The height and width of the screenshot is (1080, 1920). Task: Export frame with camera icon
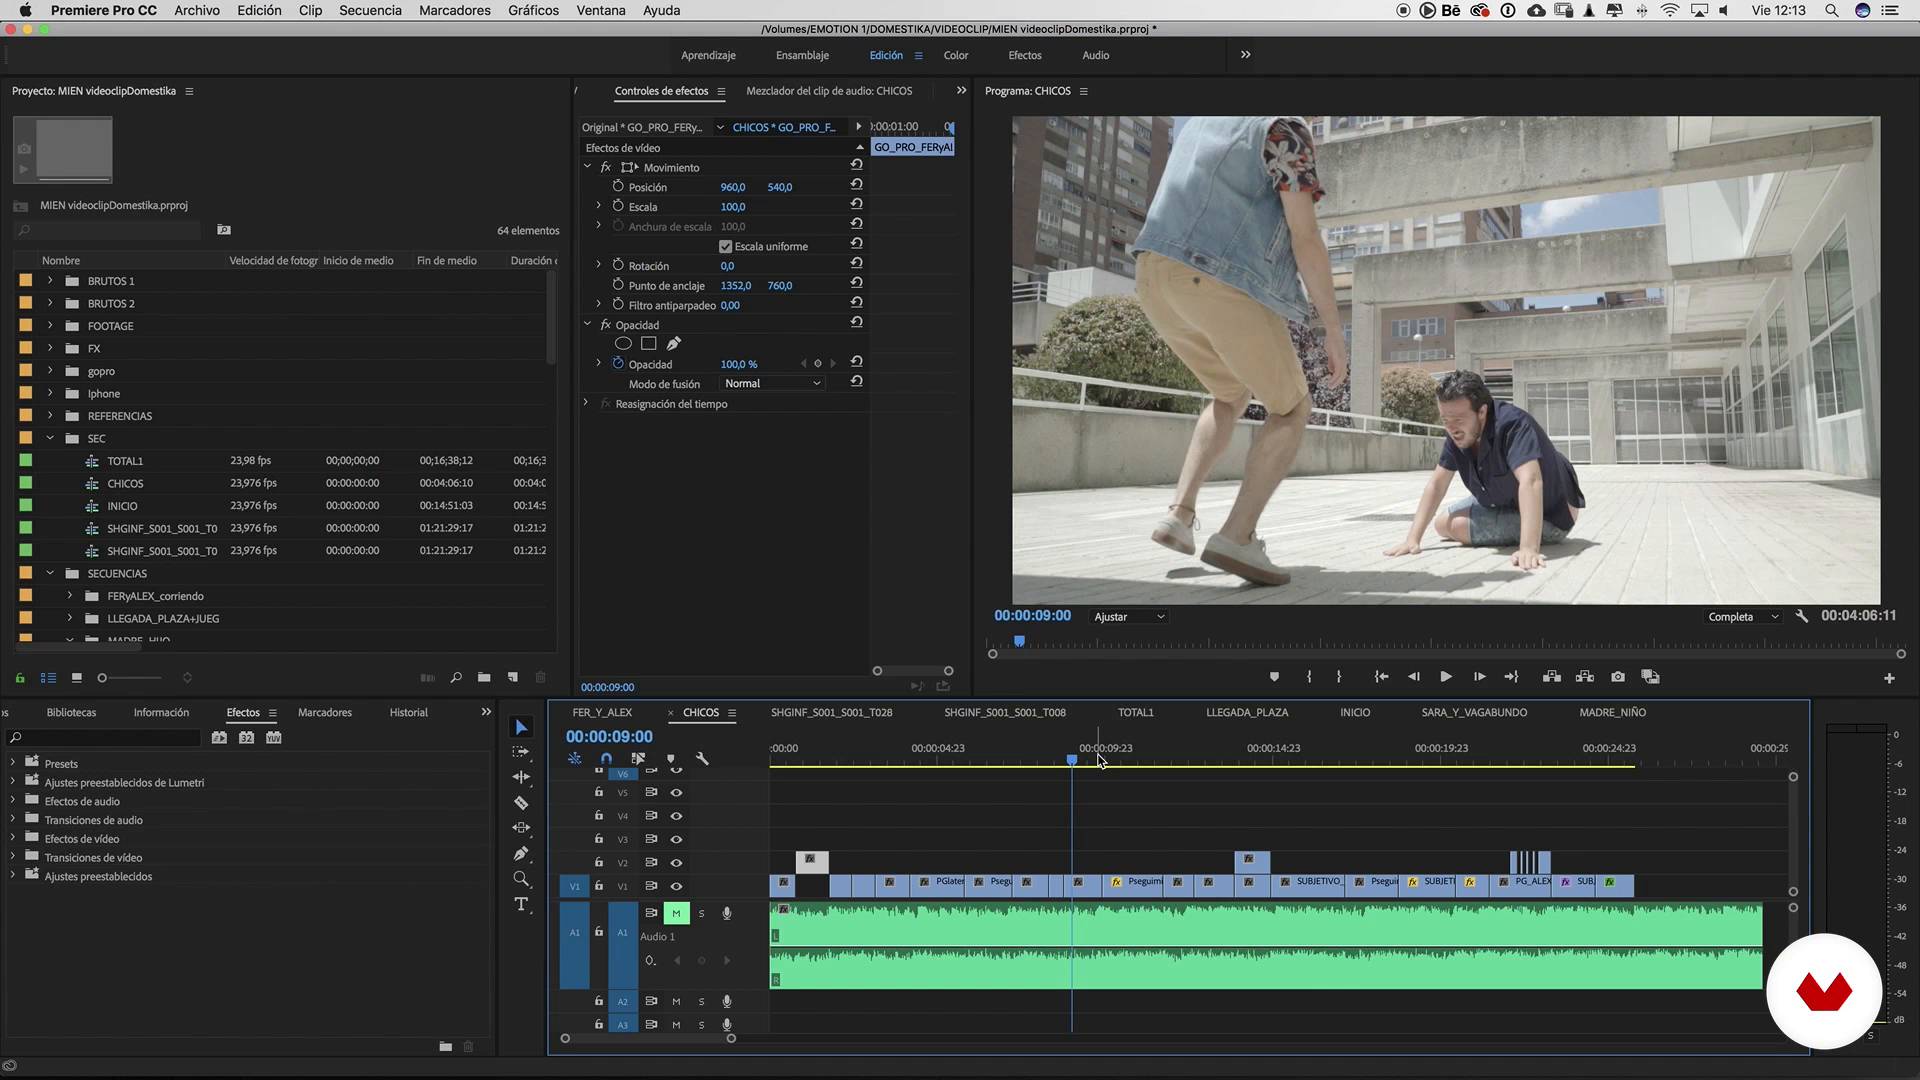1618,677
